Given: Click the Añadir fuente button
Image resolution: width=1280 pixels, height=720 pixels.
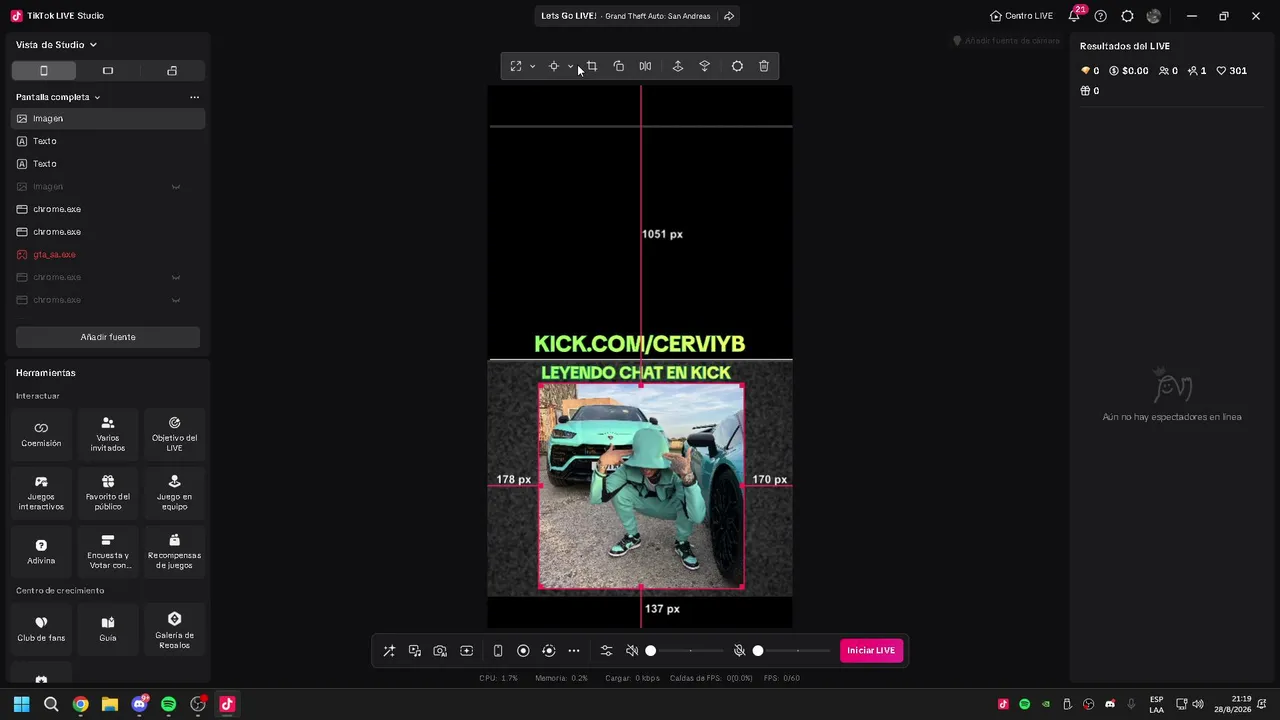Looking at the screenshot, I should click(x=108, y=337).
